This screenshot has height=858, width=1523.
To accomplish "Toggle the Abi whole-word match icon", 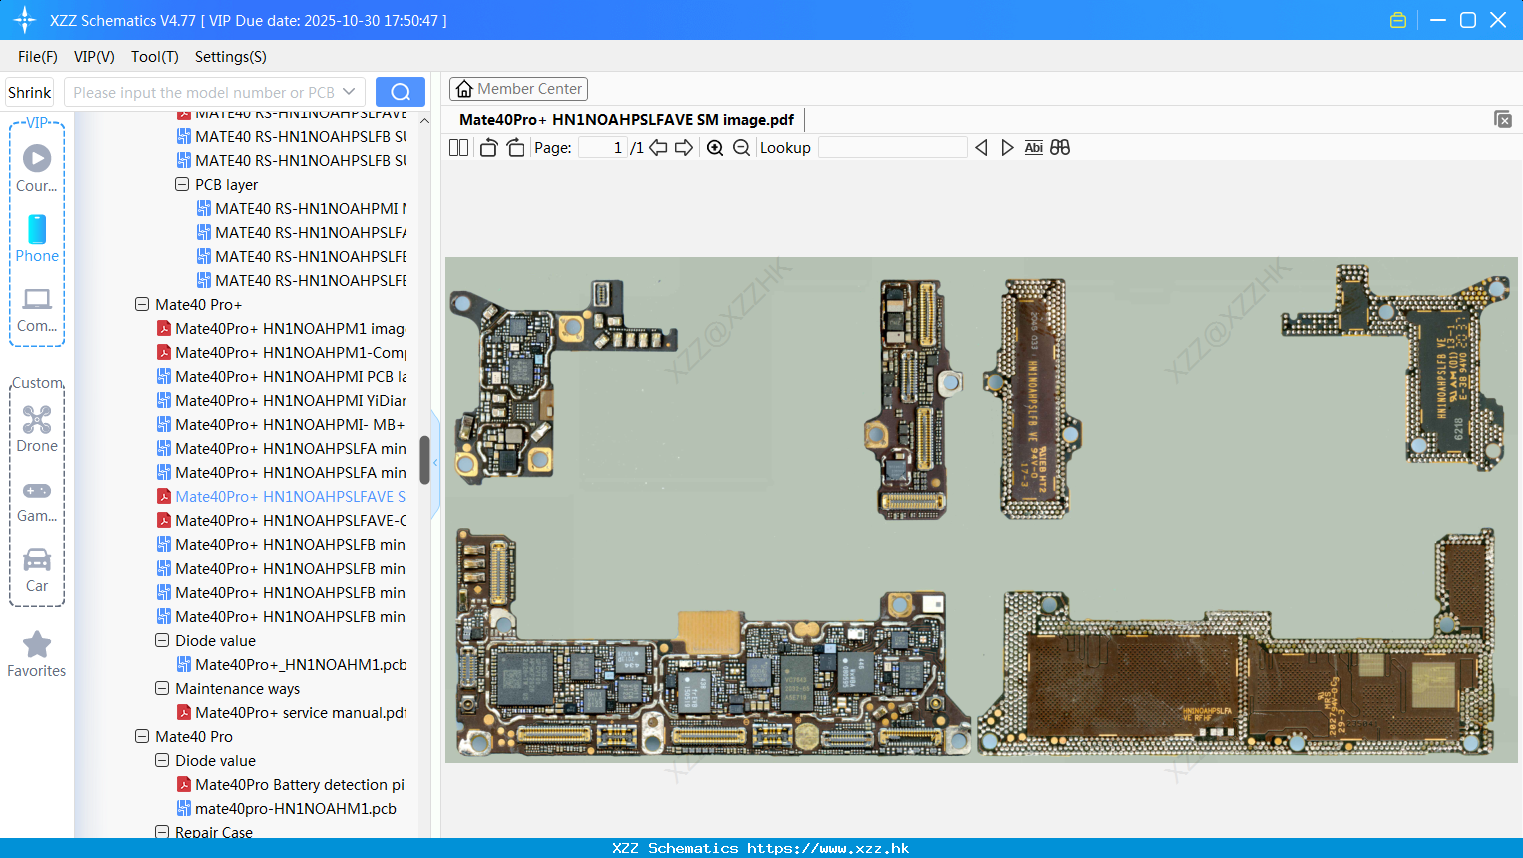I will click(1033, 147).
